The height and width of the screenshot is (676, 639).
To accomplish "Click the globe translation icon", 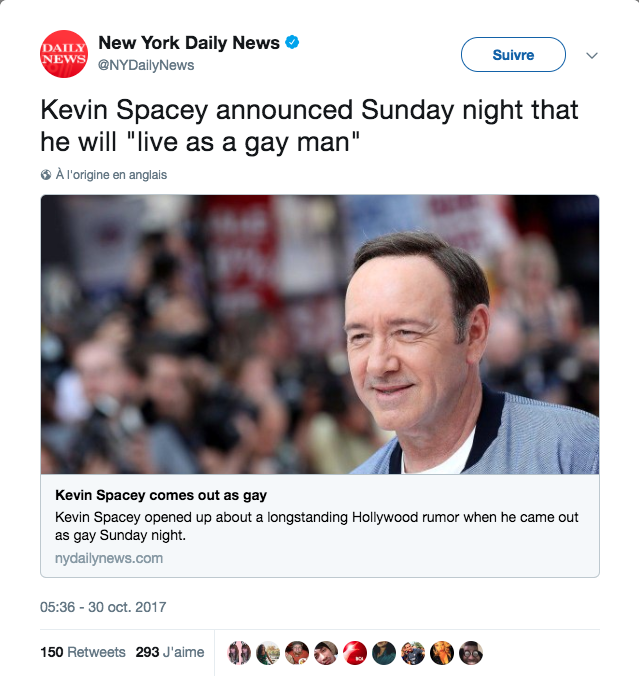I will point(46,175).
